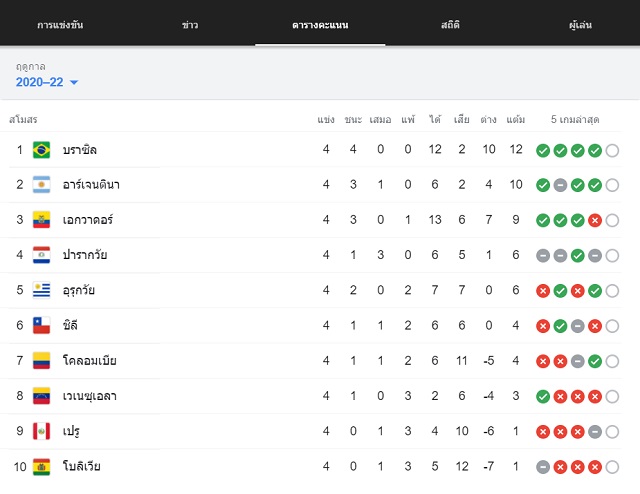The height and width of the screenshot is (494, 640).
Task: Click Argentina's gray draw result icon
Action: [560, 185]
